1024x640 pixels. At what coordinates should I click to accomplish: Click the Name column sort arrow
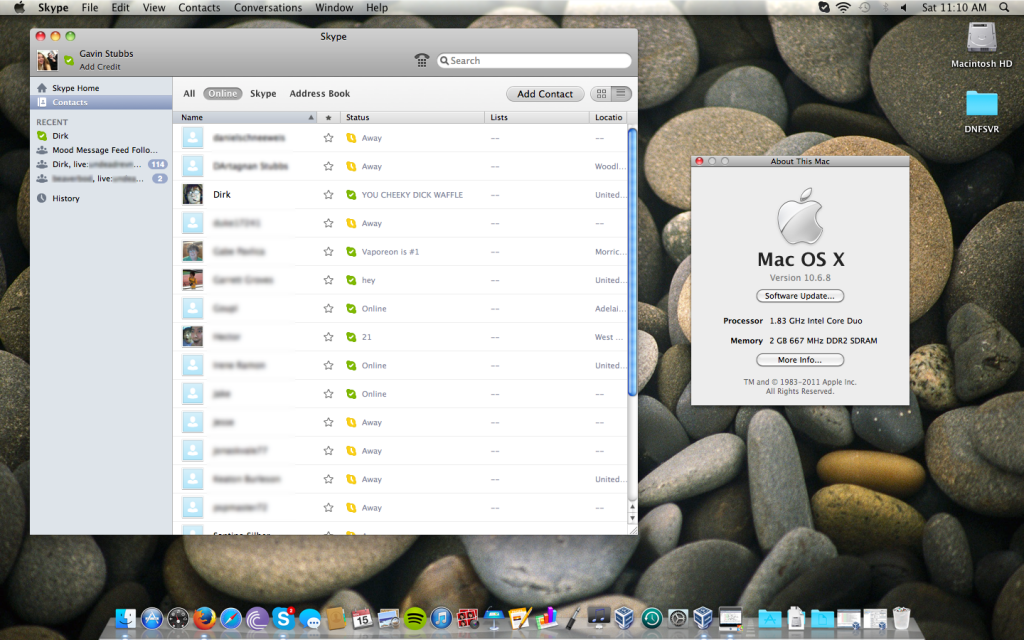[311, 118]
